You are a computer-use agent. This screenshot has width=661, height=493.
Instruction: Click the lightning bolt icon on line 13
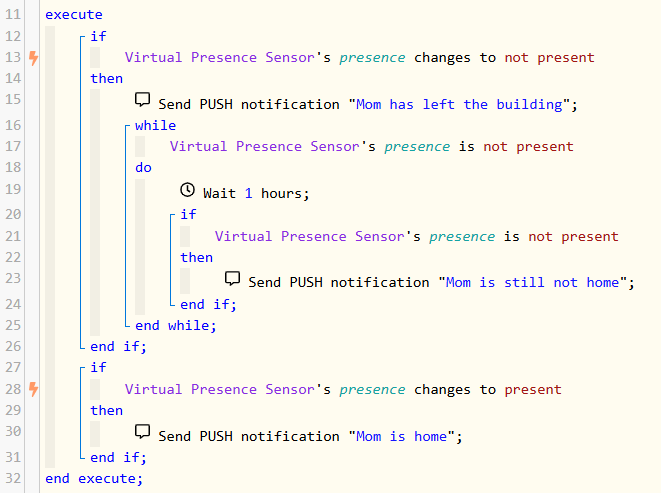[34, 58]
